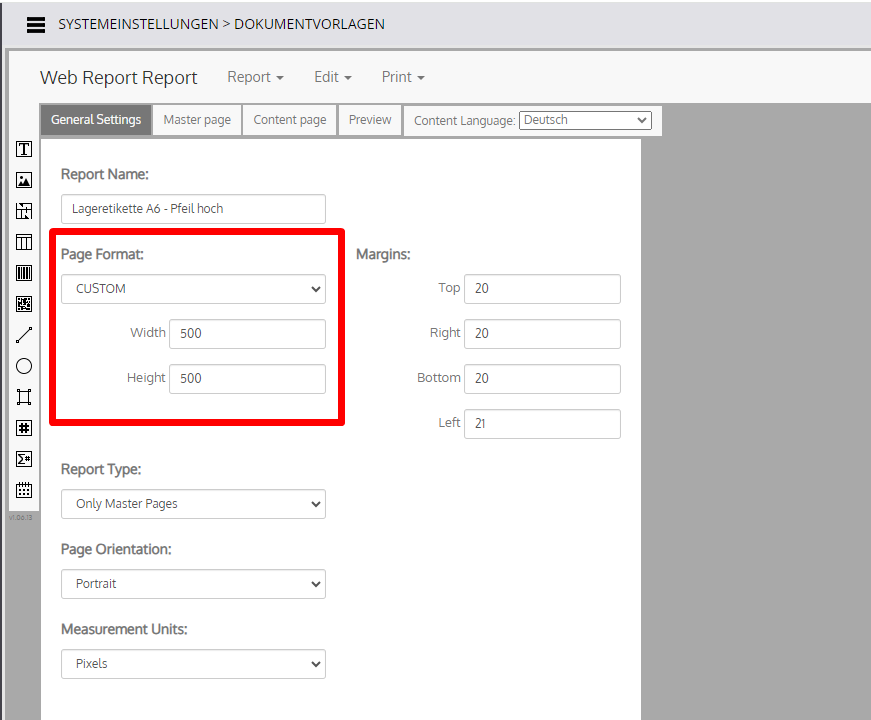Open the Content Language dropdown

pyautogui.click(x=585, y=120)
